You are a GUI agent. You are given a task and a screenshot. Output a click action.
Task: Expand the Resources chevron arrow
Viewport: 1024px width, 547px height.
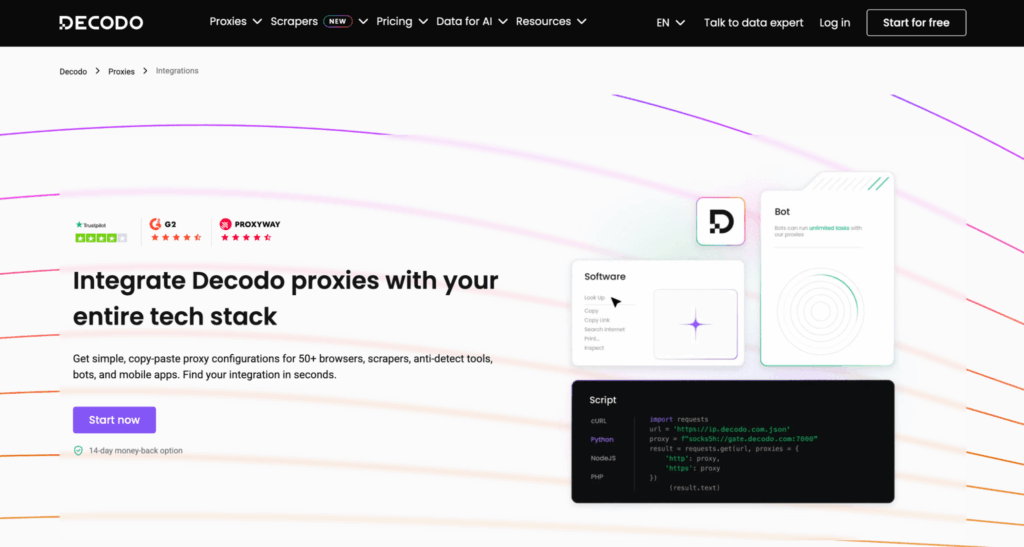pyautogui.click(x=582, y=22)
